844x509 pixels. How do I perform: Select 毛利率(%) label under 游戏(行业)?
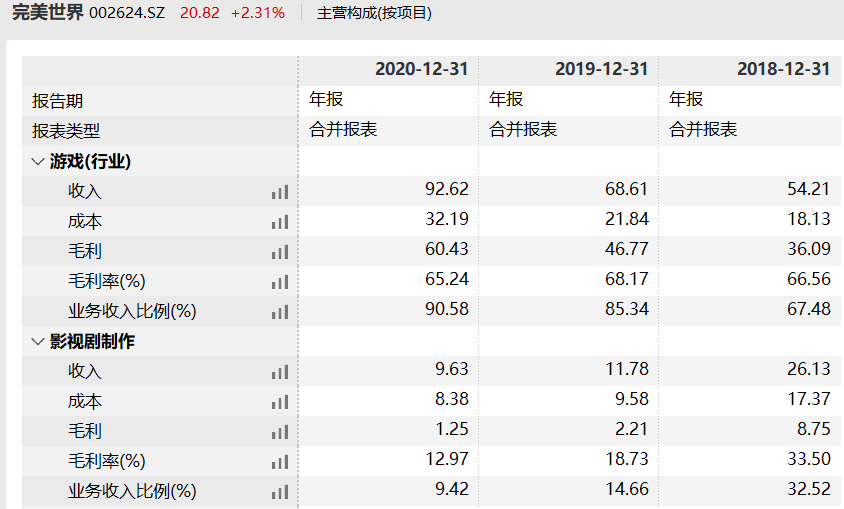tap(107, 281)
